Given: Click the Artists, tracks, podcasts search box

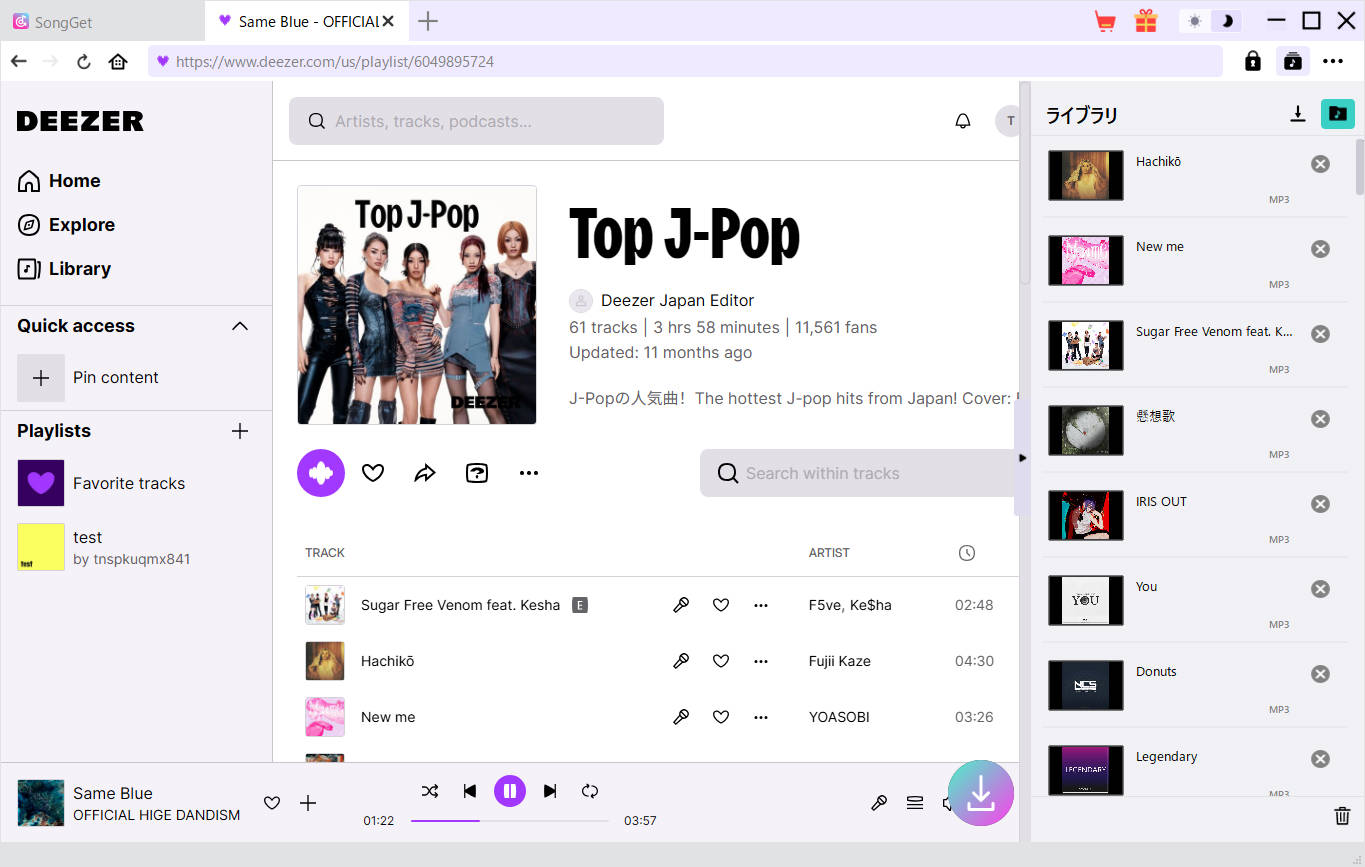Looking at the screenshot, I should coord(476,121).
